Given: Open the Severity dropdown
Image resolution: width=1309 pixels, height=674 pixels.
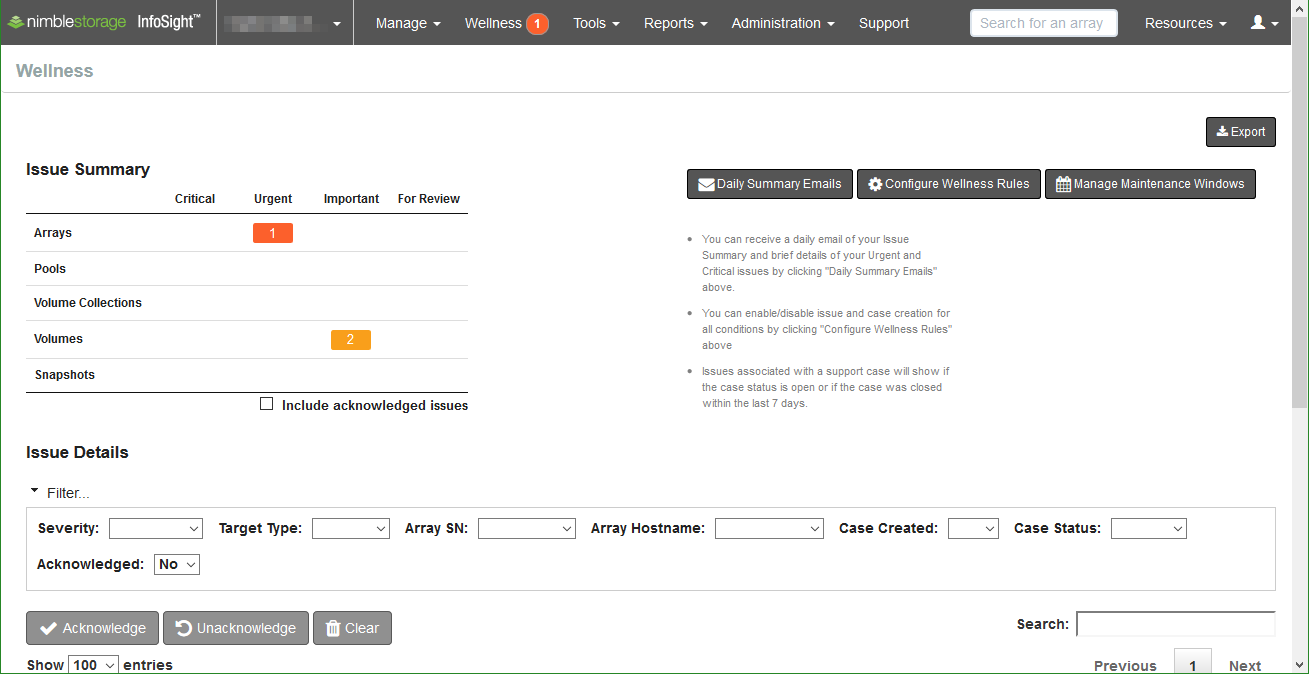Looking at the screenshot, I should tap(156, 528).
